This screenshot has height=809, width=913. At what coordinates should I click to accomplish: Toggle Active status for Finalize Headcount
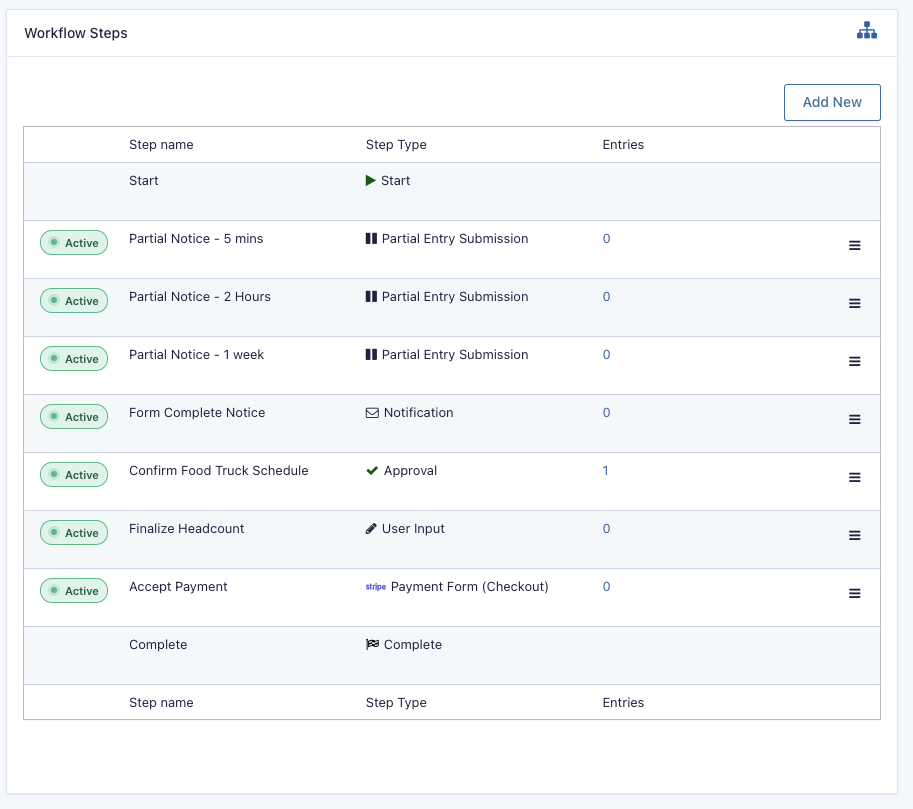74,533
